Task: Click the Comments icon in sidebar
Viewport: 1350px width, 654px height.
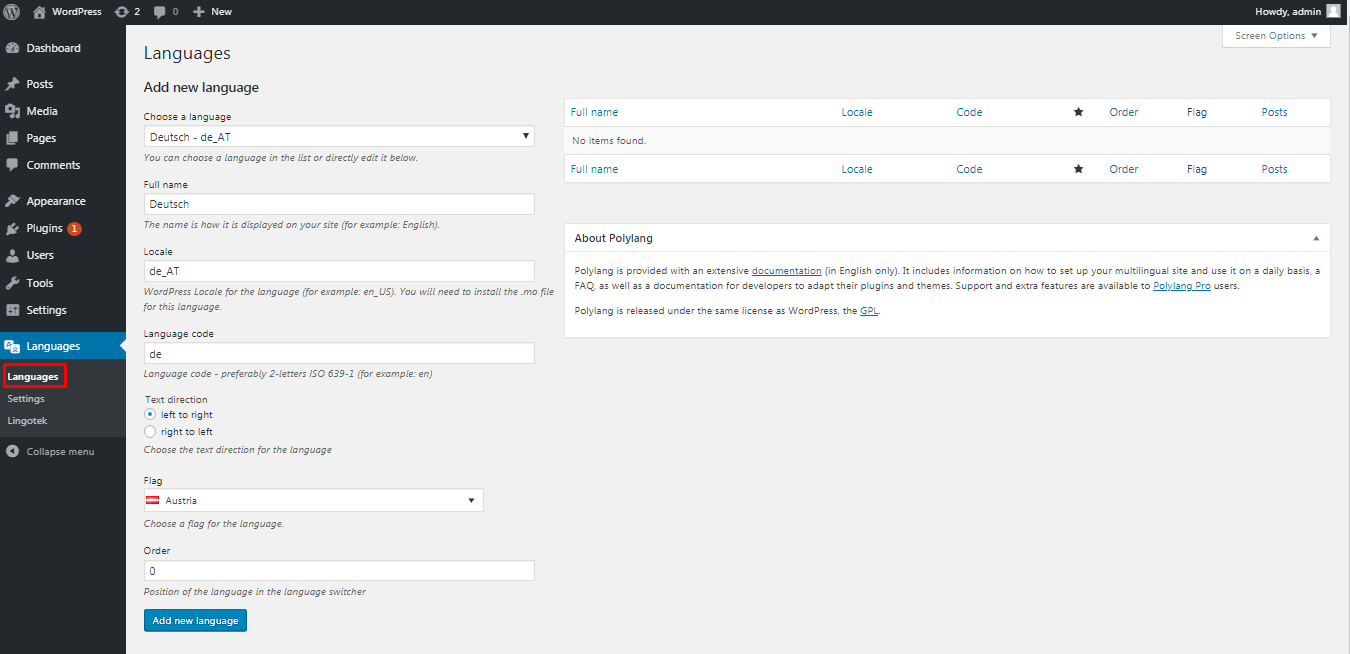Action: (x=13, y=165)
